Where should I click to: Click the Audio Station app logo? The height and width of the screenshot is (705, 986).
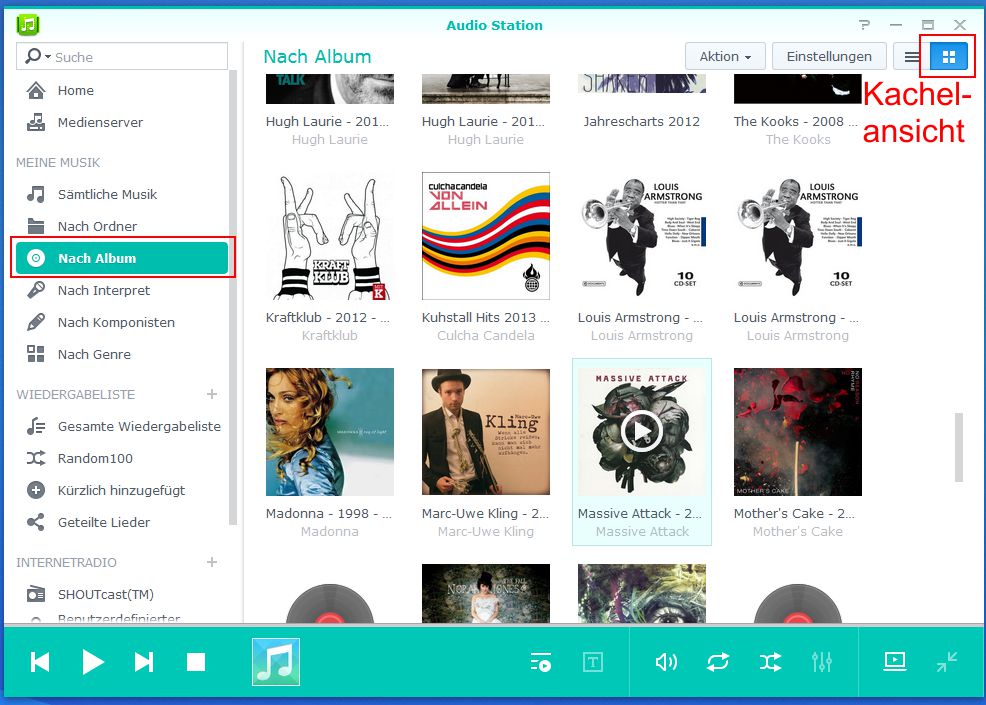(28, 25)
